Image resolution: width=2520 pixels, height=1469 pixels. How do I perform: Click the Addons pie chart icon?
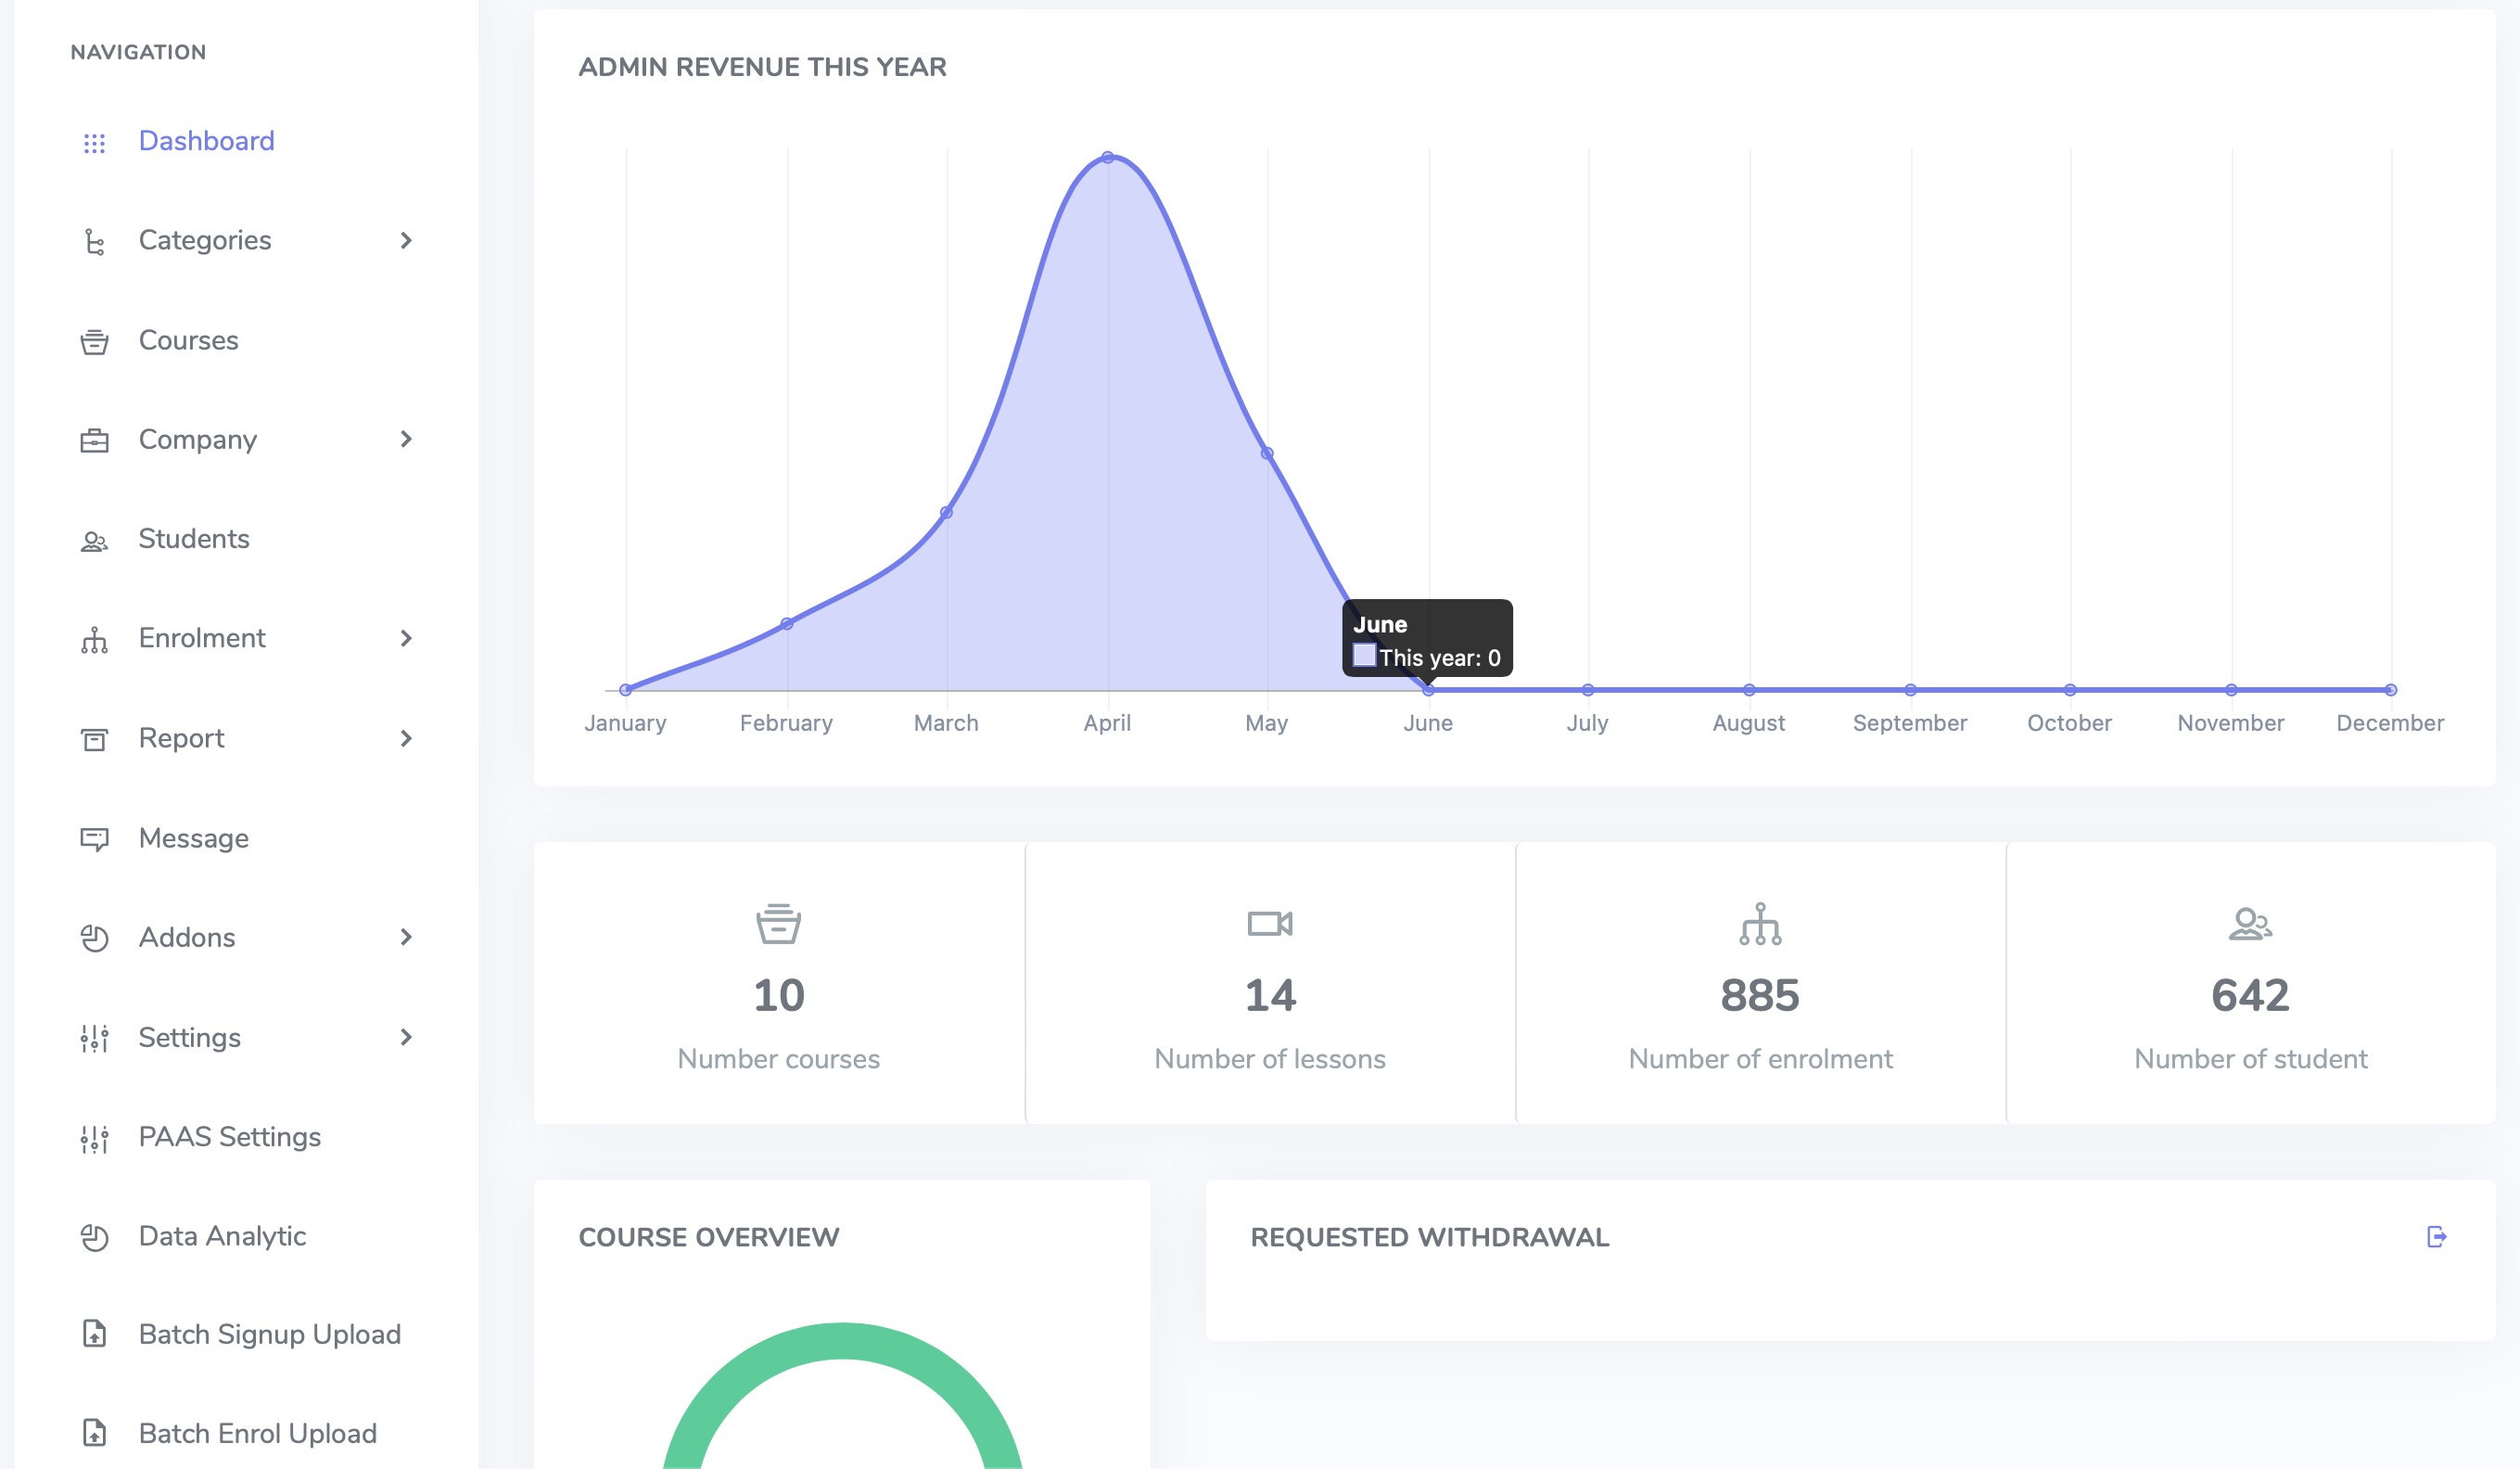94,938
